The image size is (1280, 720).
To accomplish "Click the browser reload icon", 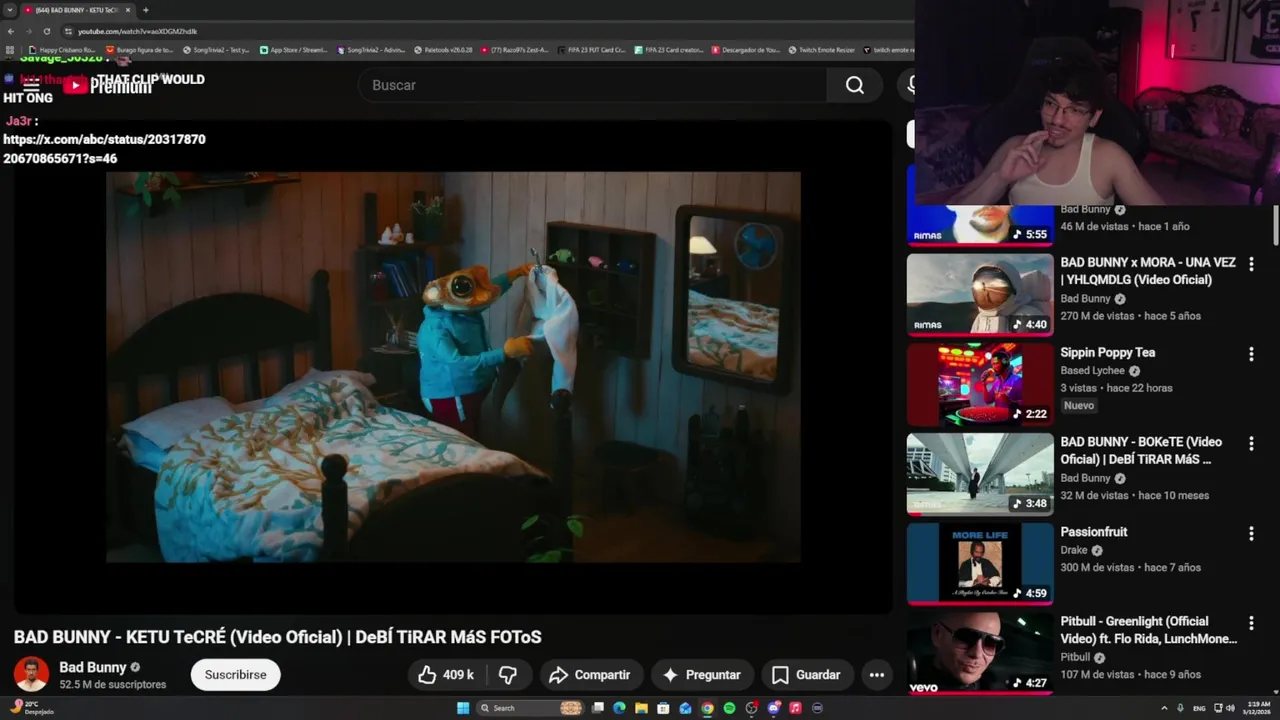I will (x=46, y=31).
